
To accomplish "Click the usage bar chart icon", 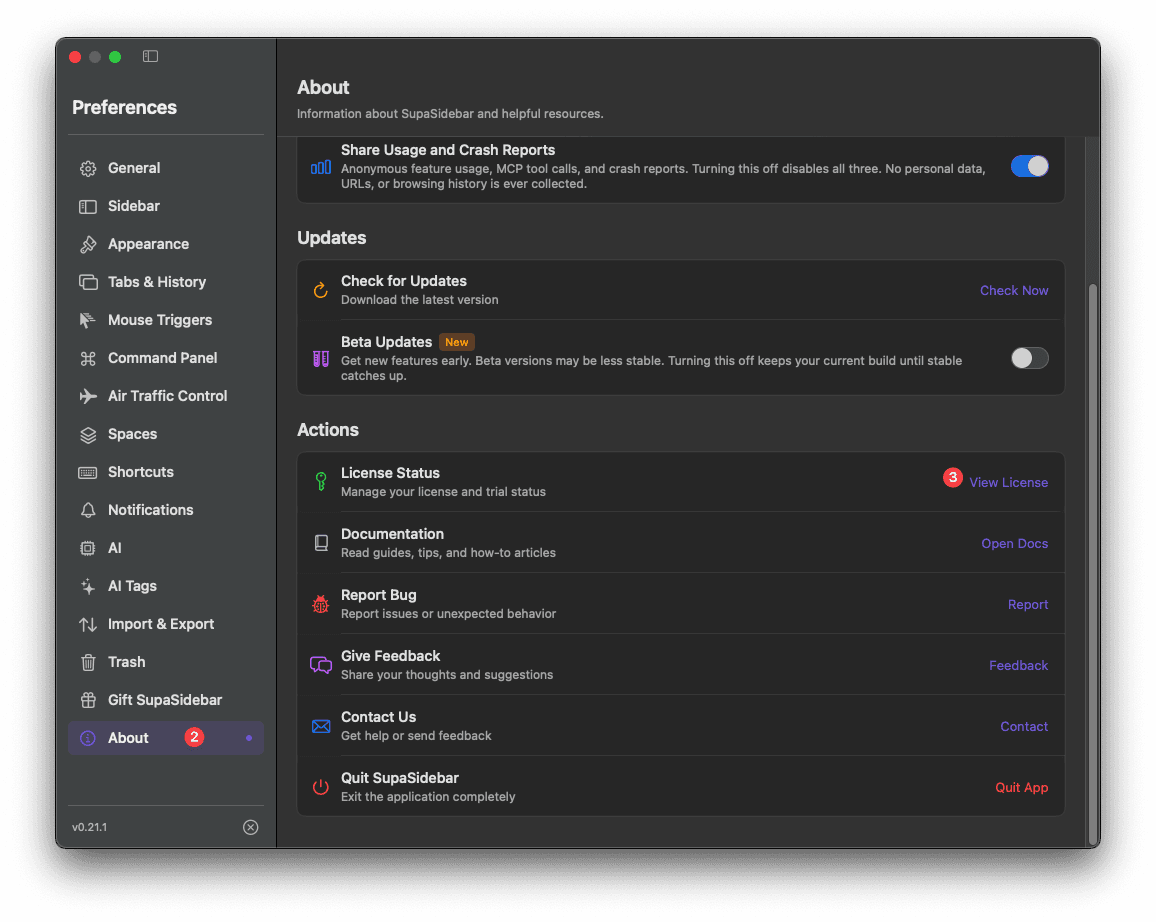I will click(x=321, y=167).
